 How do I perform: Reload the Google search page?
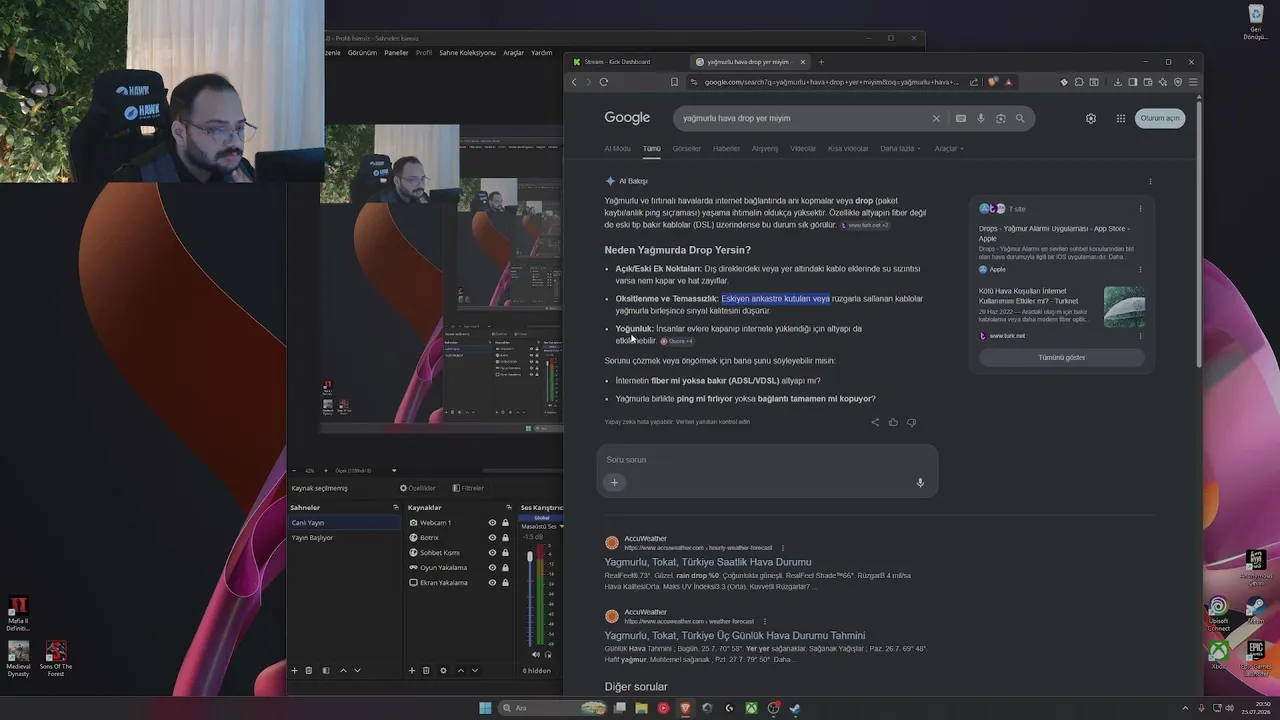(x=604, y=82)
